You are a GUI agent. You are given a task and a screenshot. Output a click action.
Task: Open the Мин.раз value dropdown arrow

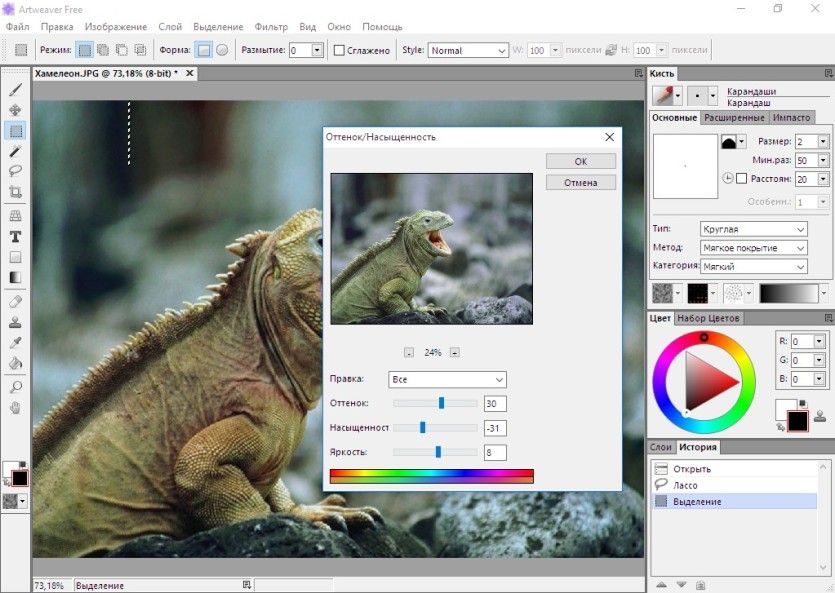tap(823, 160)
